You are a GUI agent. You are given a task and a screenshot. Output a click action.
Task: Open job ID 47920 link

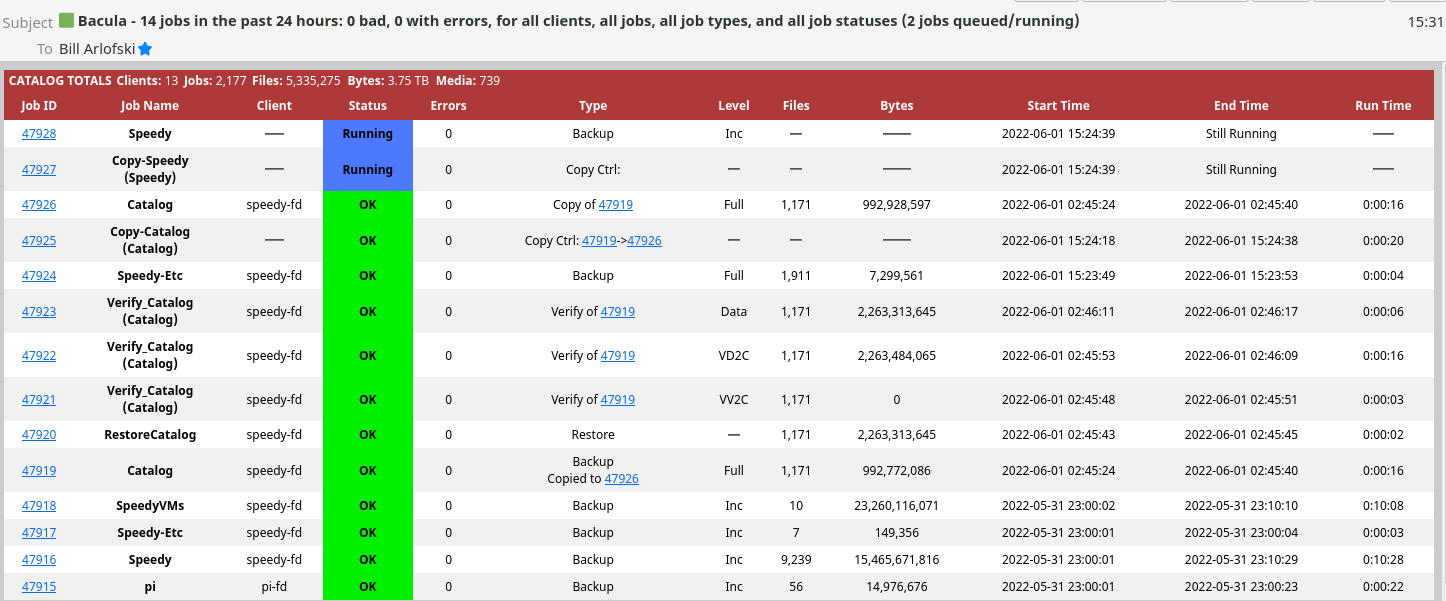click(x=39, y=435)
